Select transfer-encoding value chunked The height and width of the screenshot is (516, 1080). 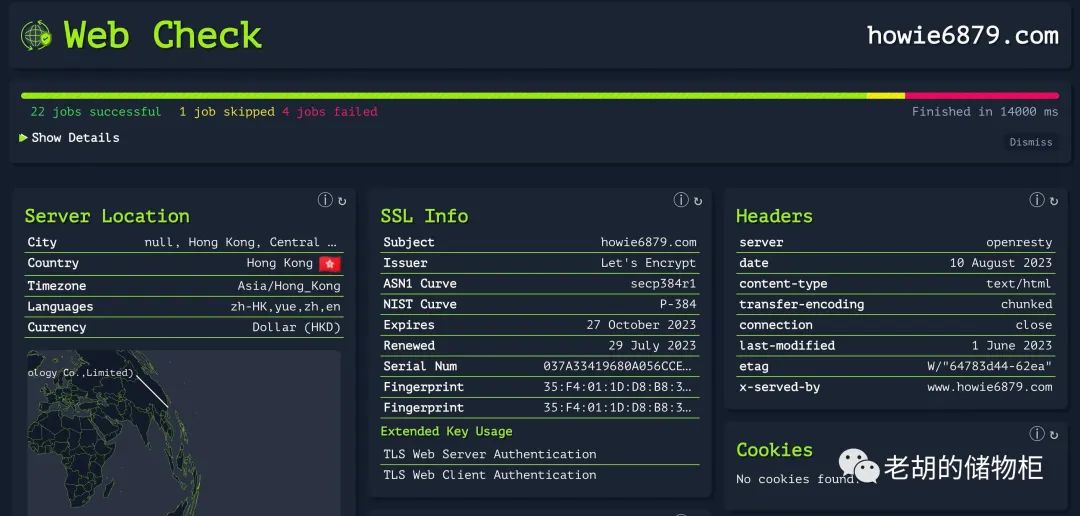tap(1026, 305)
